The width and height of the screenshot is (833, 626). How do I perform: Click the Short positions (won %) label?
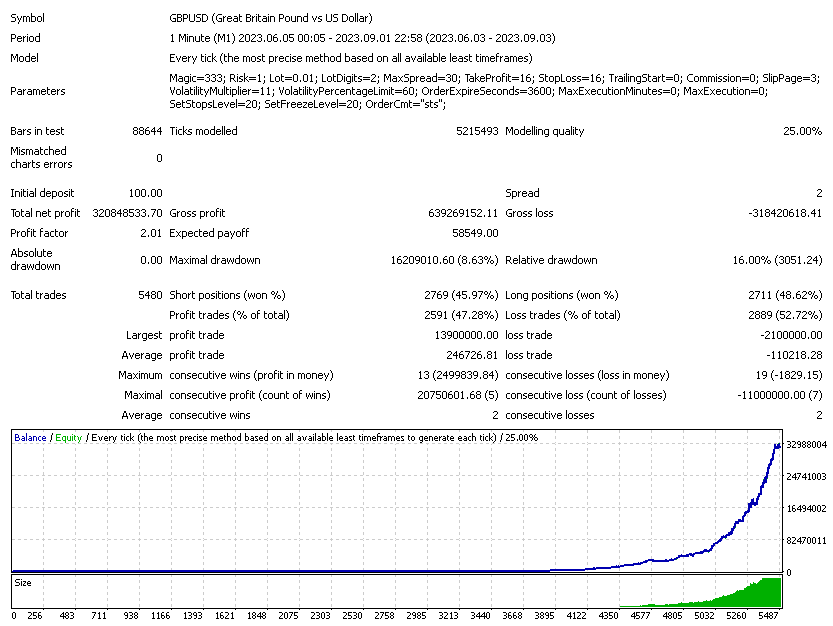(227, 295)
